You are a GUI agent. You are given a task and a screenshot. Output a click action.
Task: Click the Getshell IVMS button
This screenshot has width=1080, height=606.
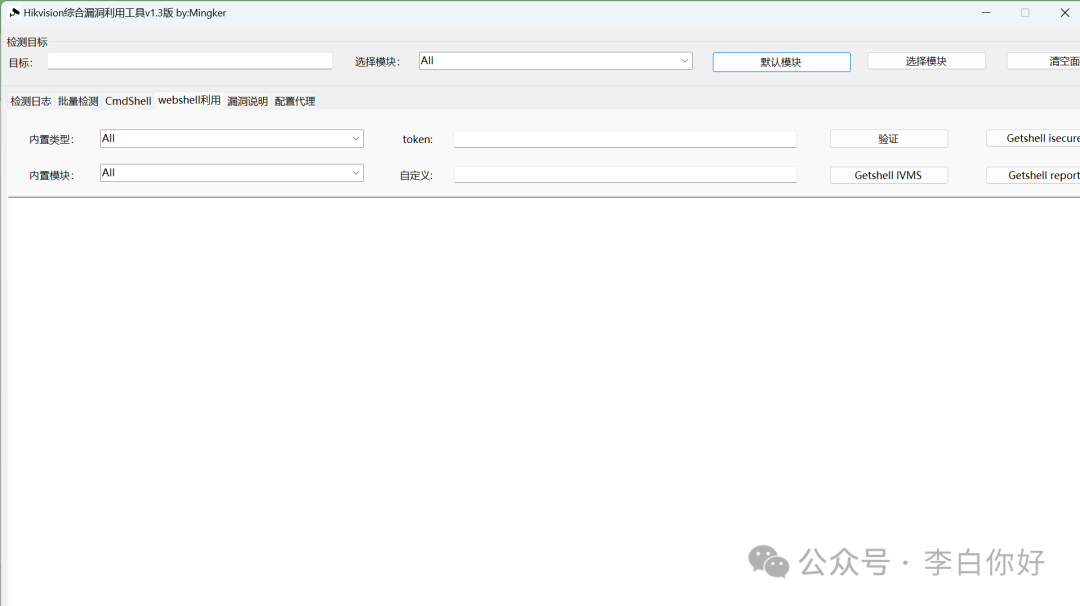[888, 175]
